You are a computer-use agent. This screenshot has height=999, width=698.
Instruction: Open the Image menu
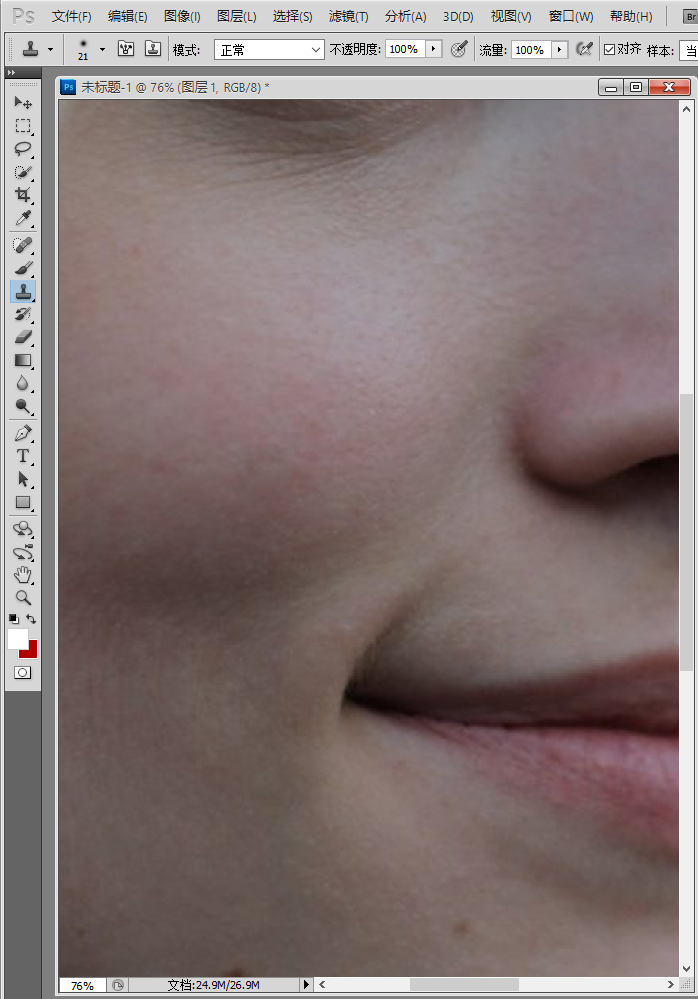(182, 17)
